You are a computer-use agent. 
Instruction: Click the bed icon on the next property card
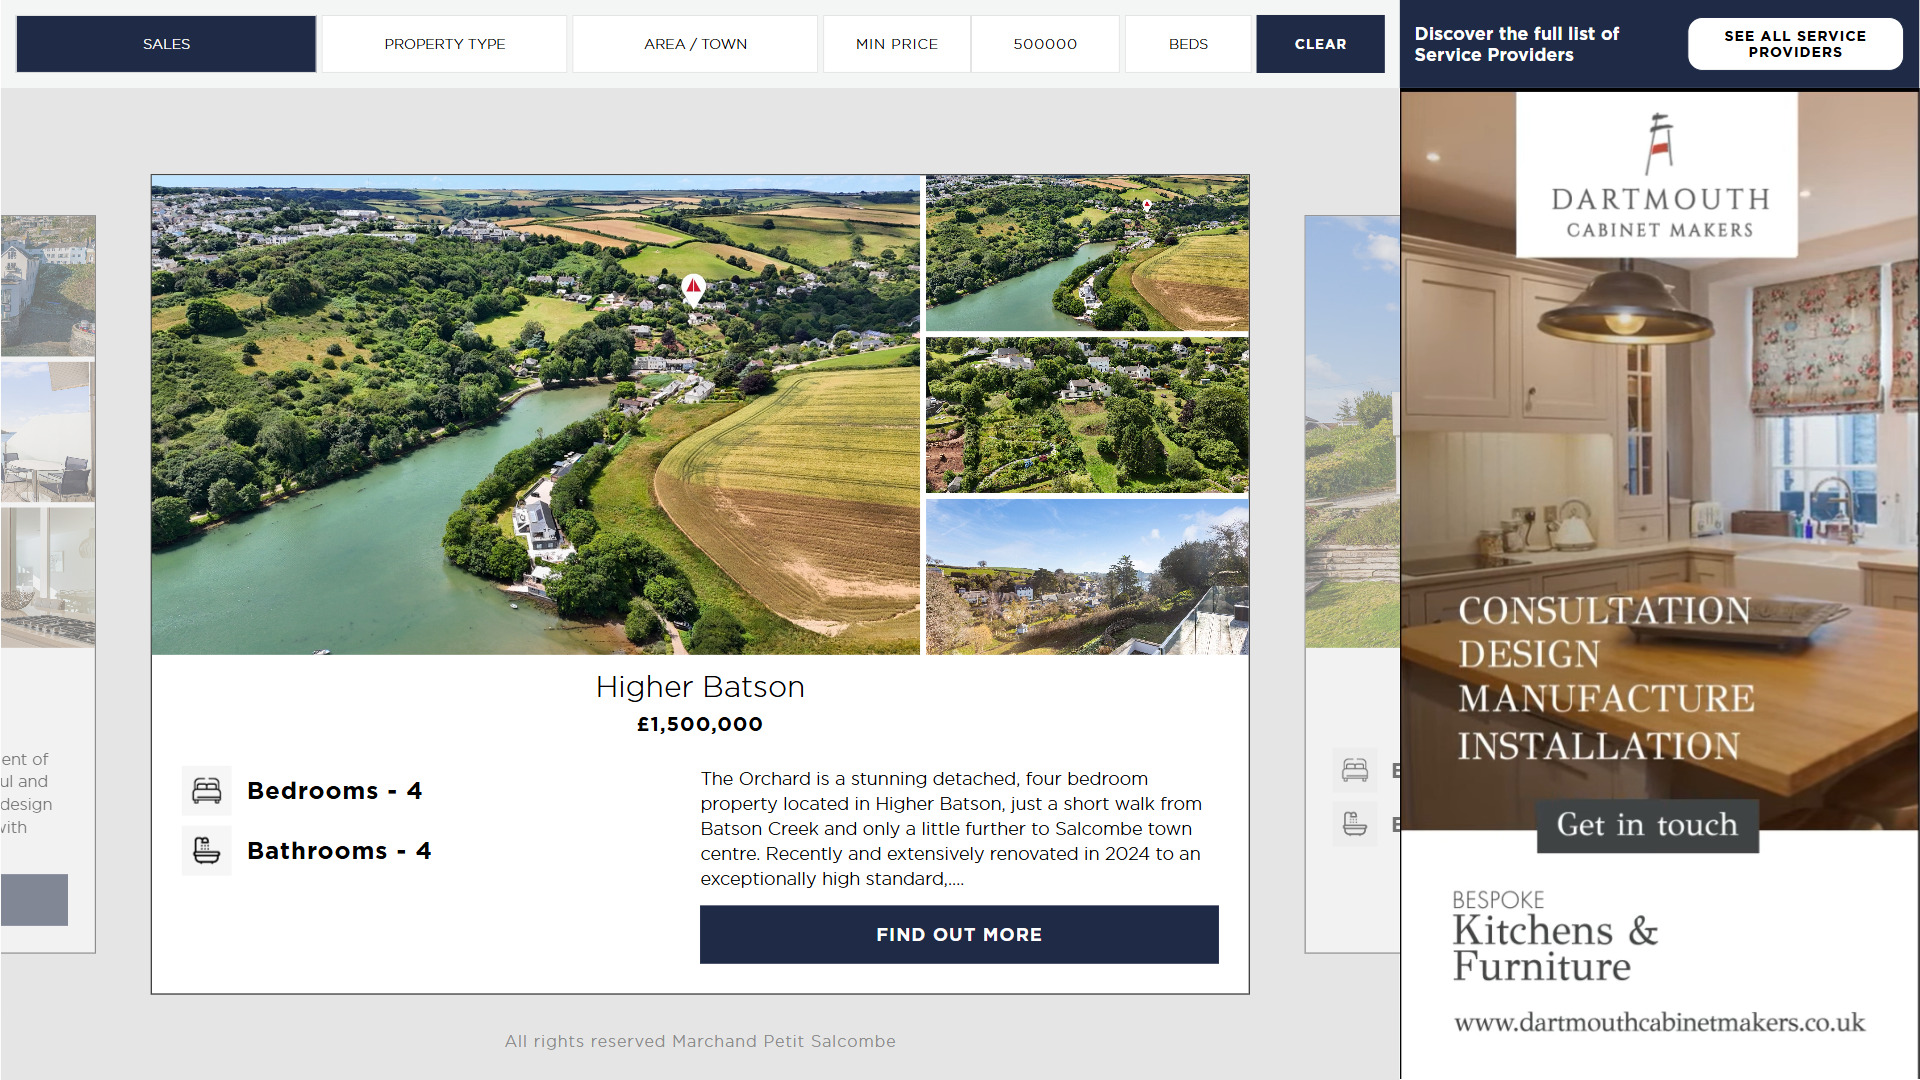pyautogui.click(x=1355, y=770)
